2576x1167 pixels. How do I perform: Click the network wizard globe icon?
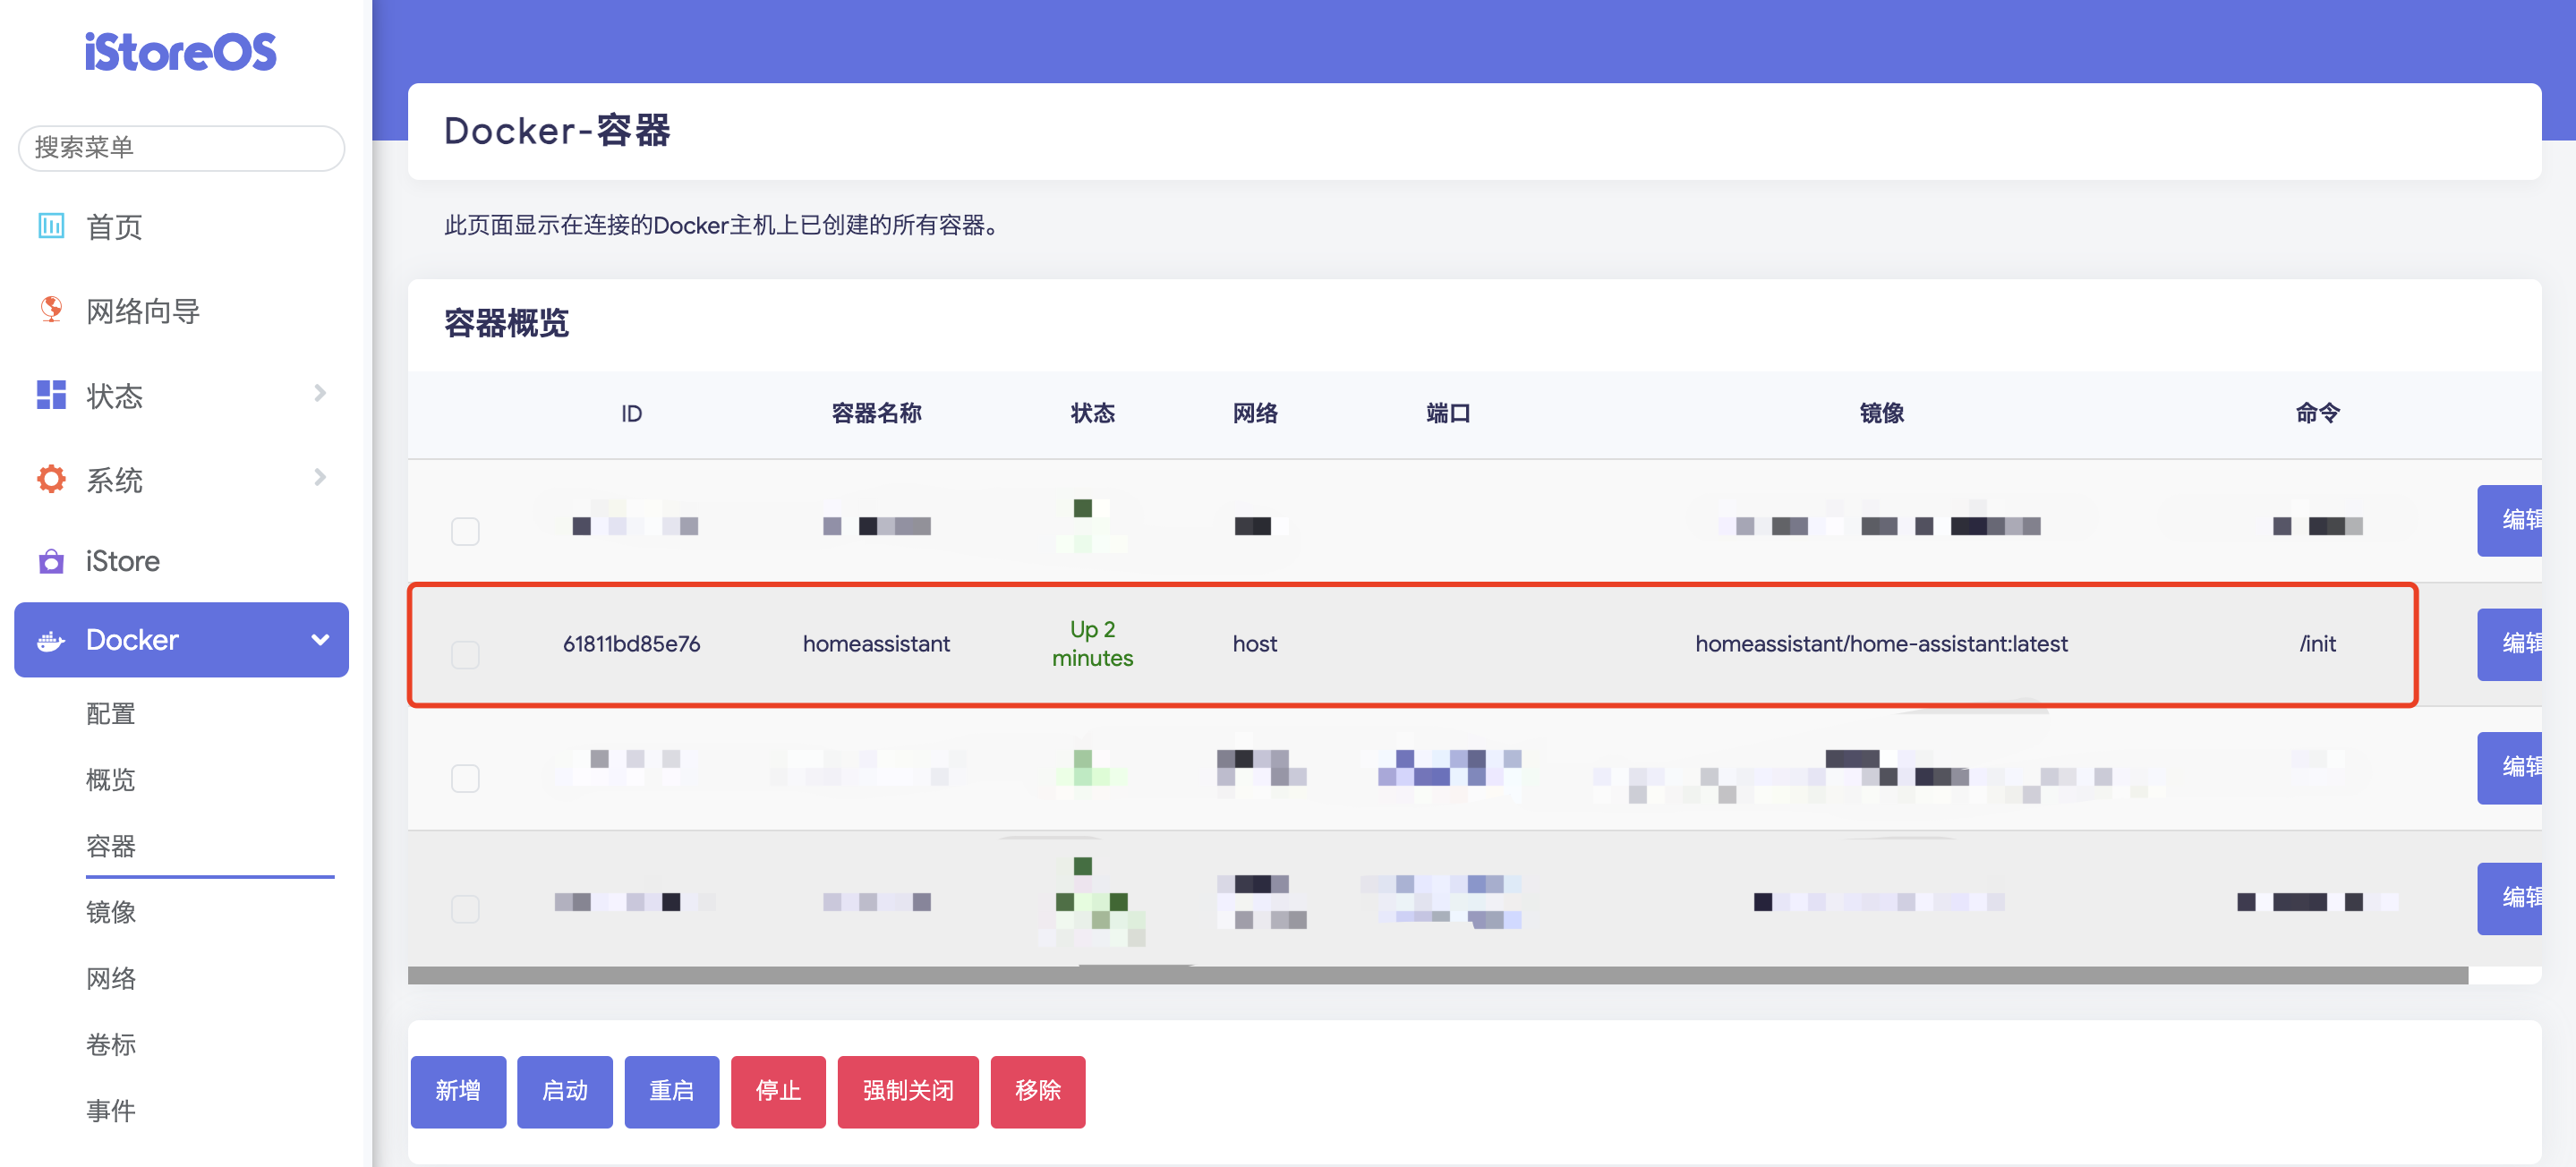click(x=51, y=310)
